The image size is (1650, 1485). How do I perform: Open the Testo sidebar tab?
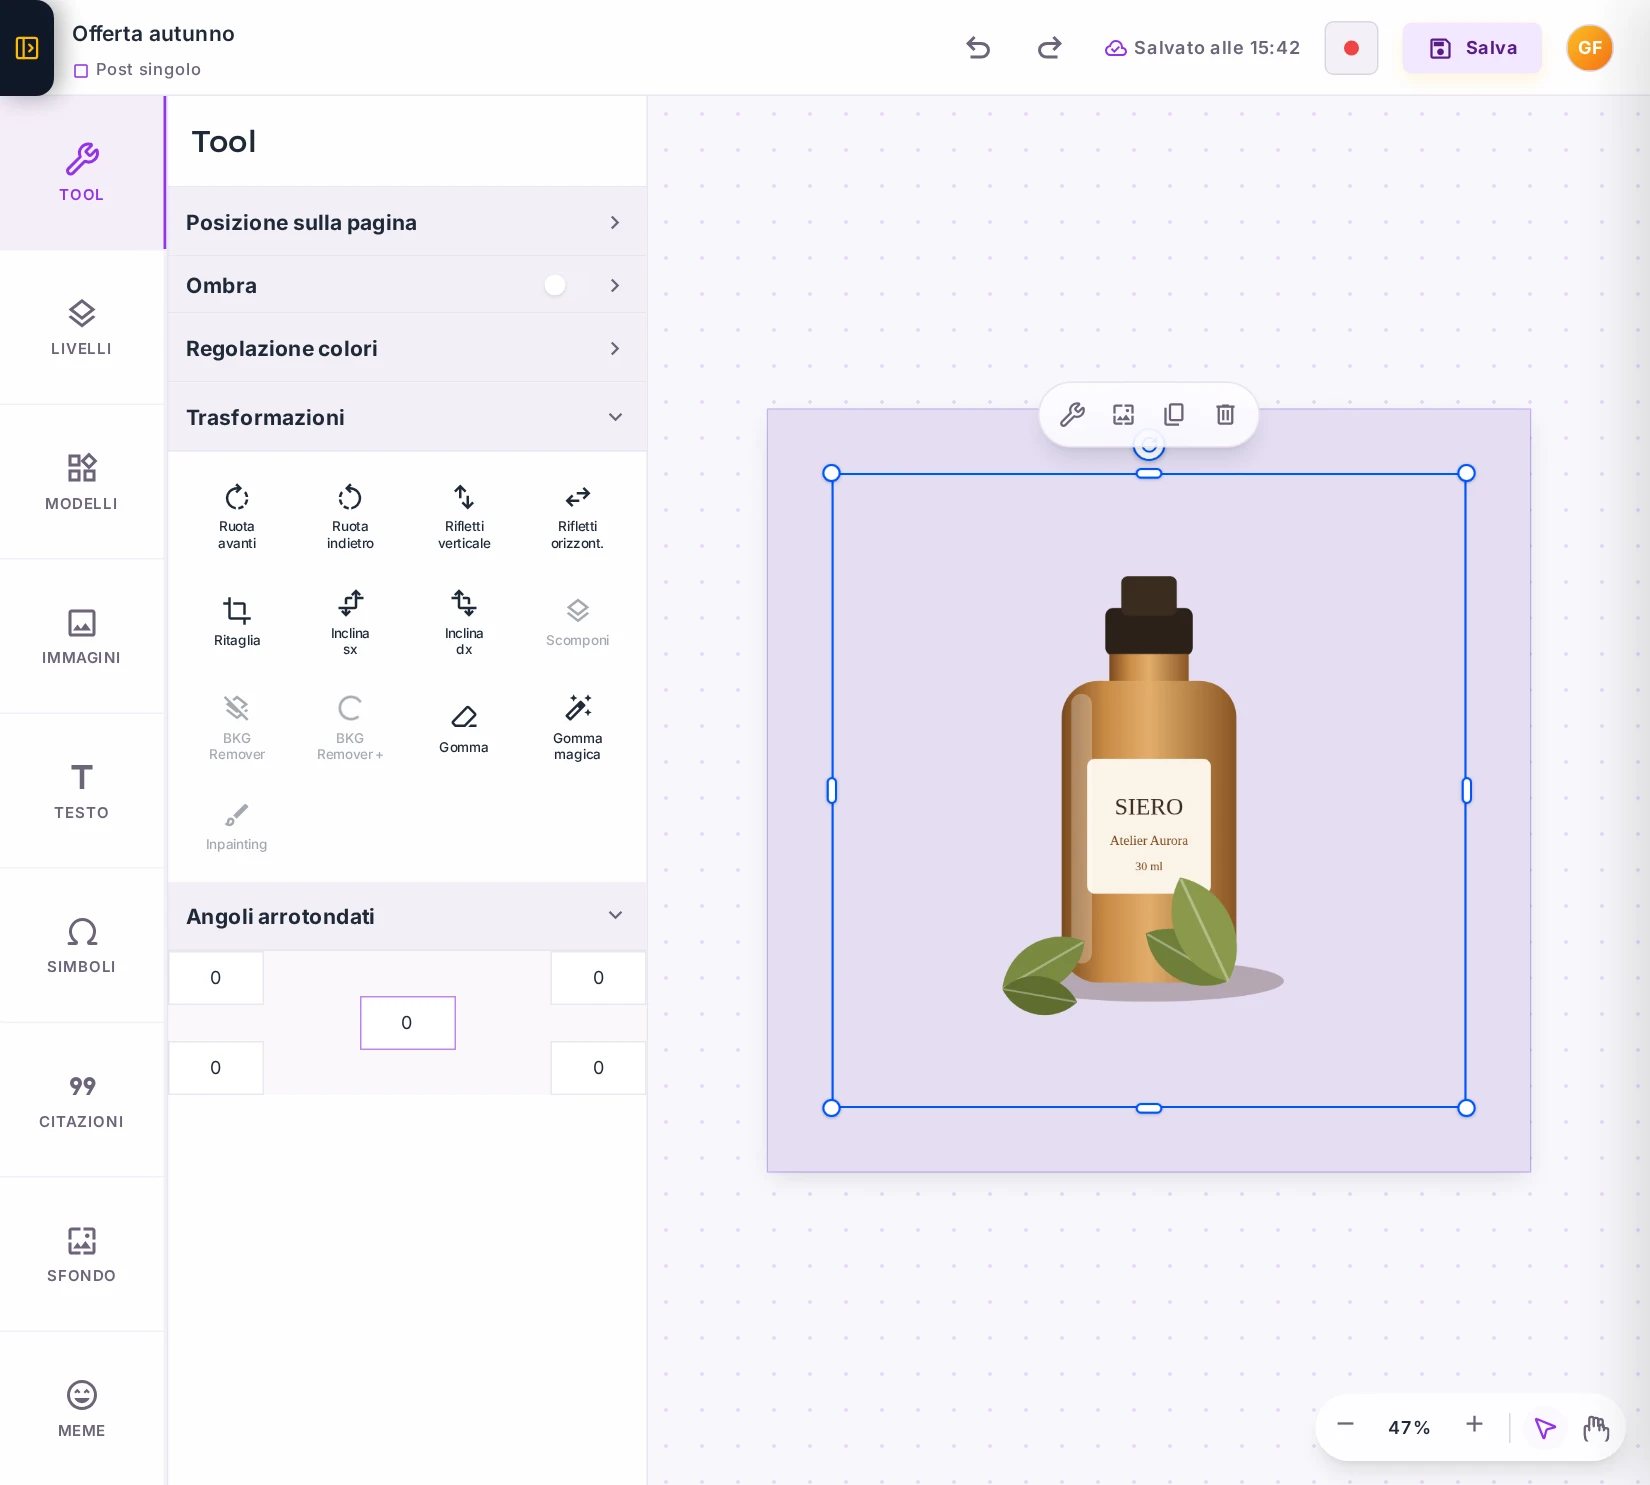click(x=82, y=791)
